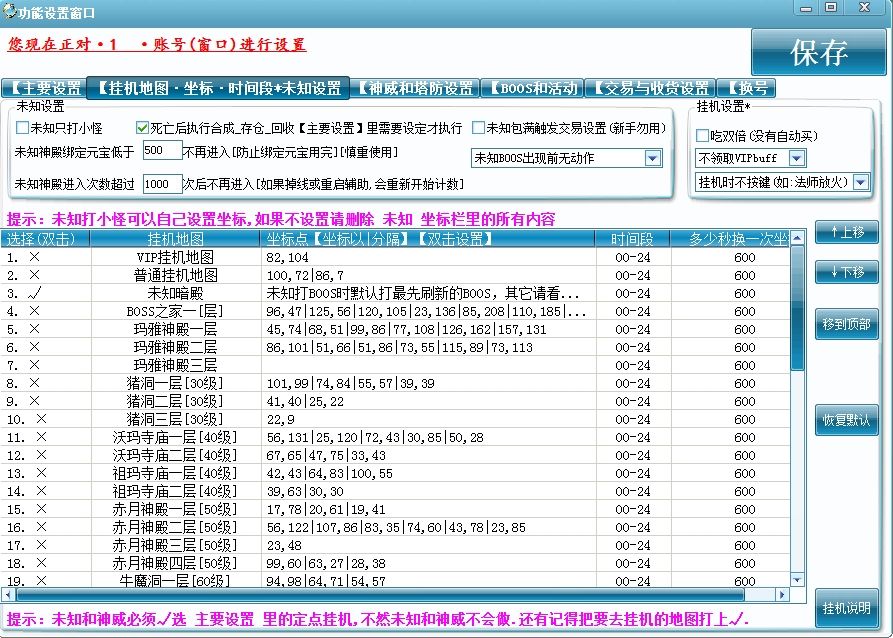The image size is (893, 638).
Task: Toggle X mark for 赤月神殿二层[50级]
Action: click(41, 527)
